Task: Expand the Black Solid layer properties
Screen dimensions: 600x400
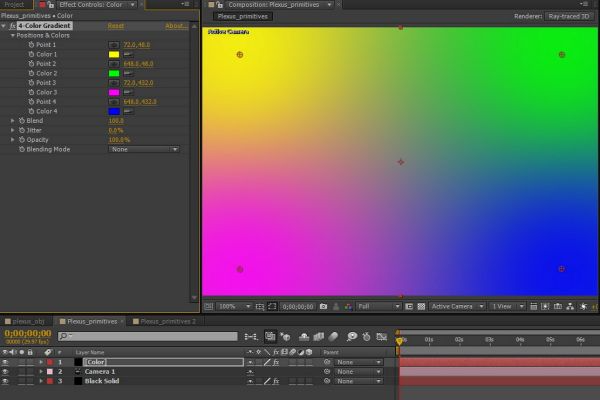Action: [x=41, y=381]
